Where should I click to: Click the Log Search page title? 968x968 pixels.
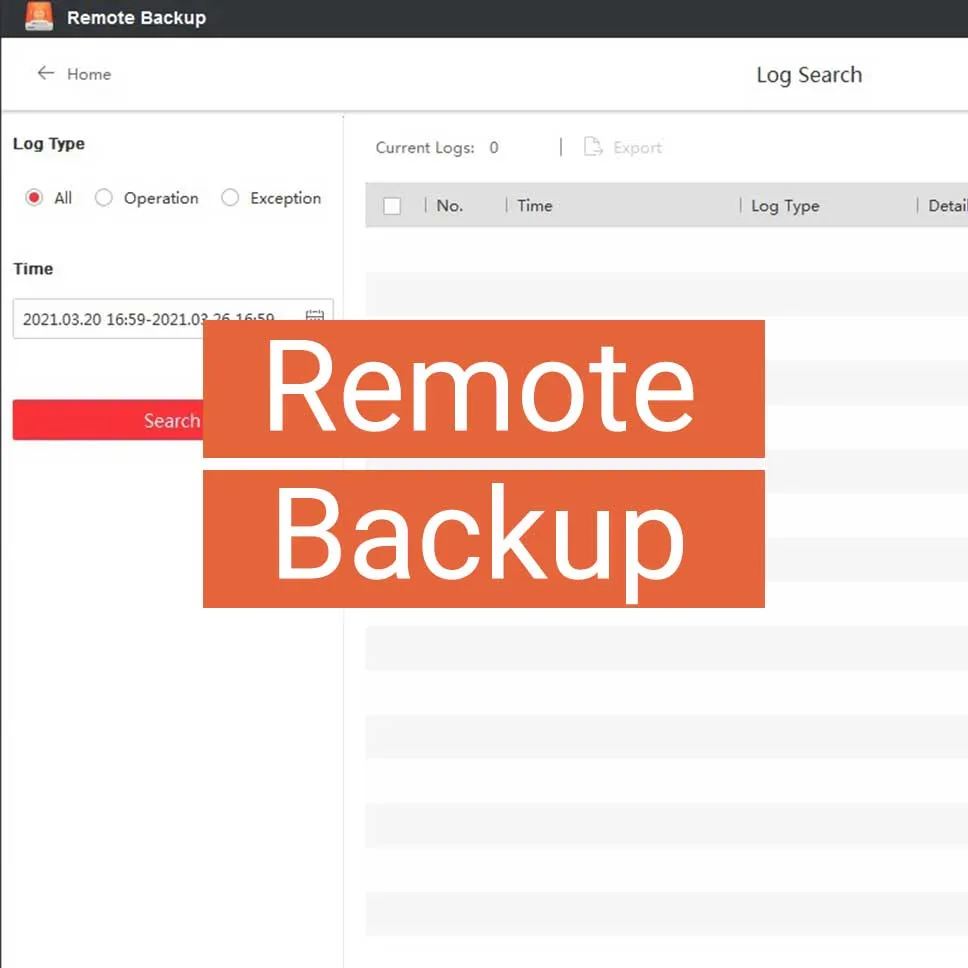tap(809, 75)
